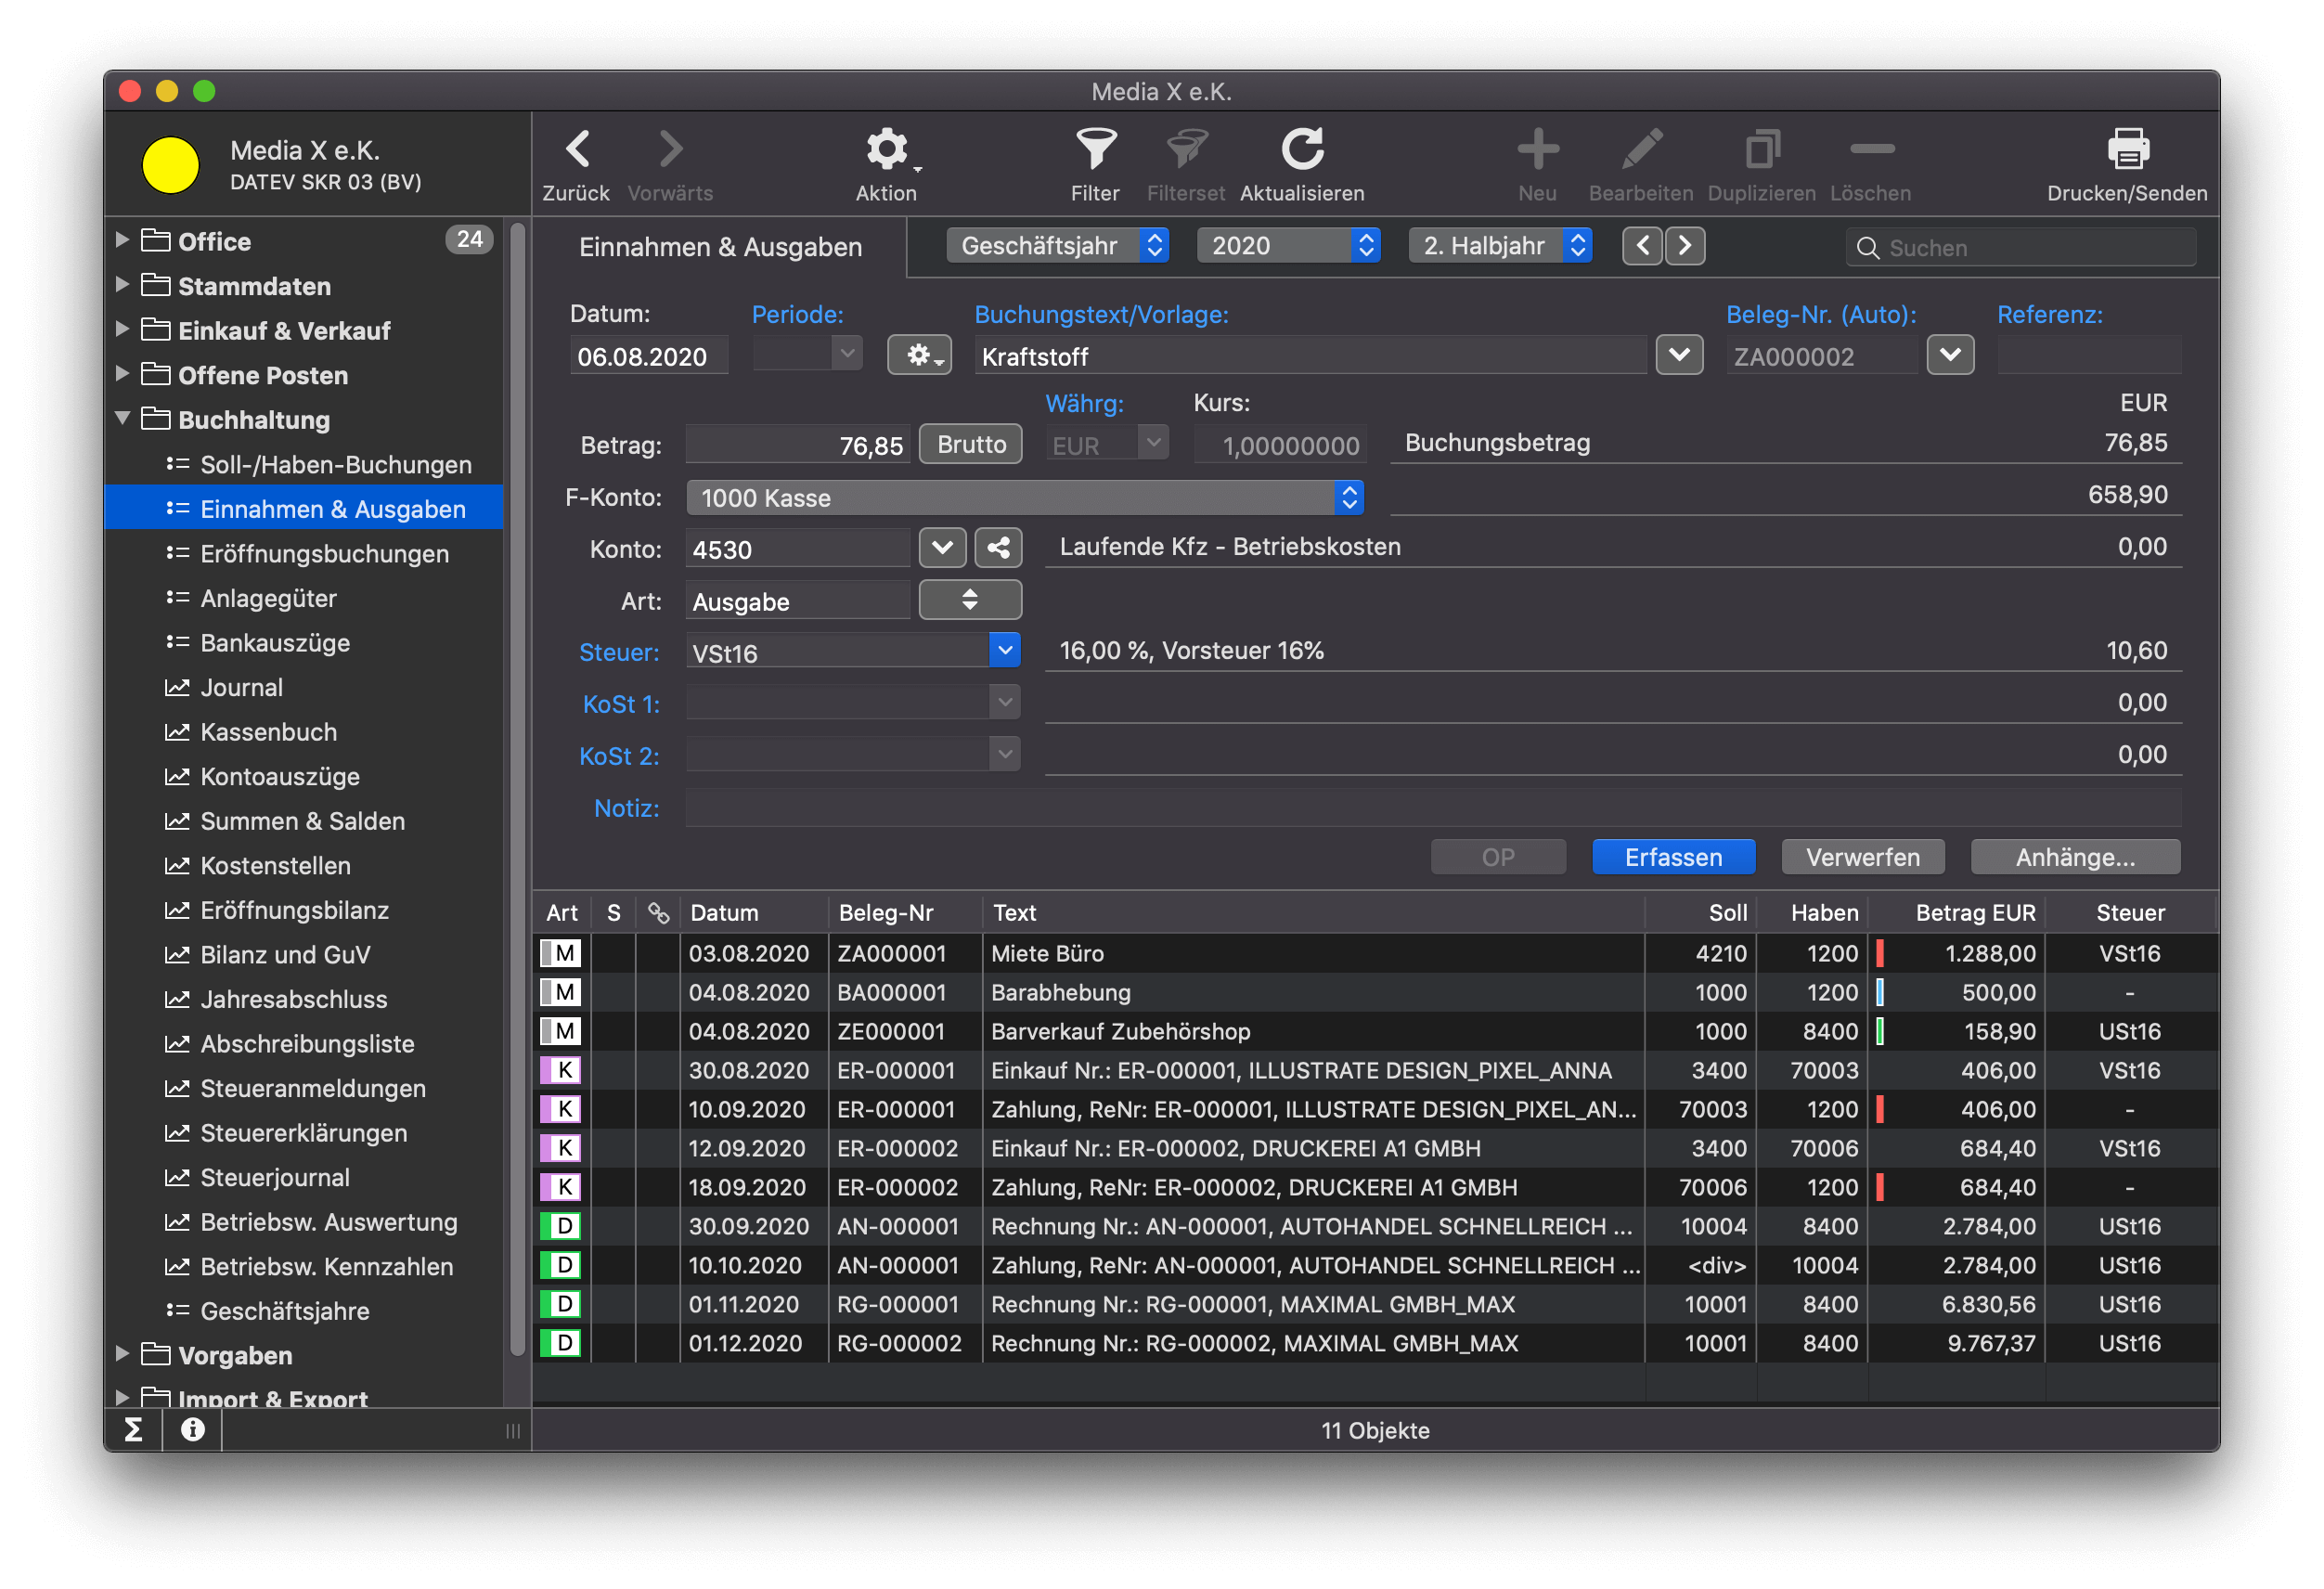Open Bankauszüge in sidebar
The image size is (2324, 1589).
(x=275, y=642)
